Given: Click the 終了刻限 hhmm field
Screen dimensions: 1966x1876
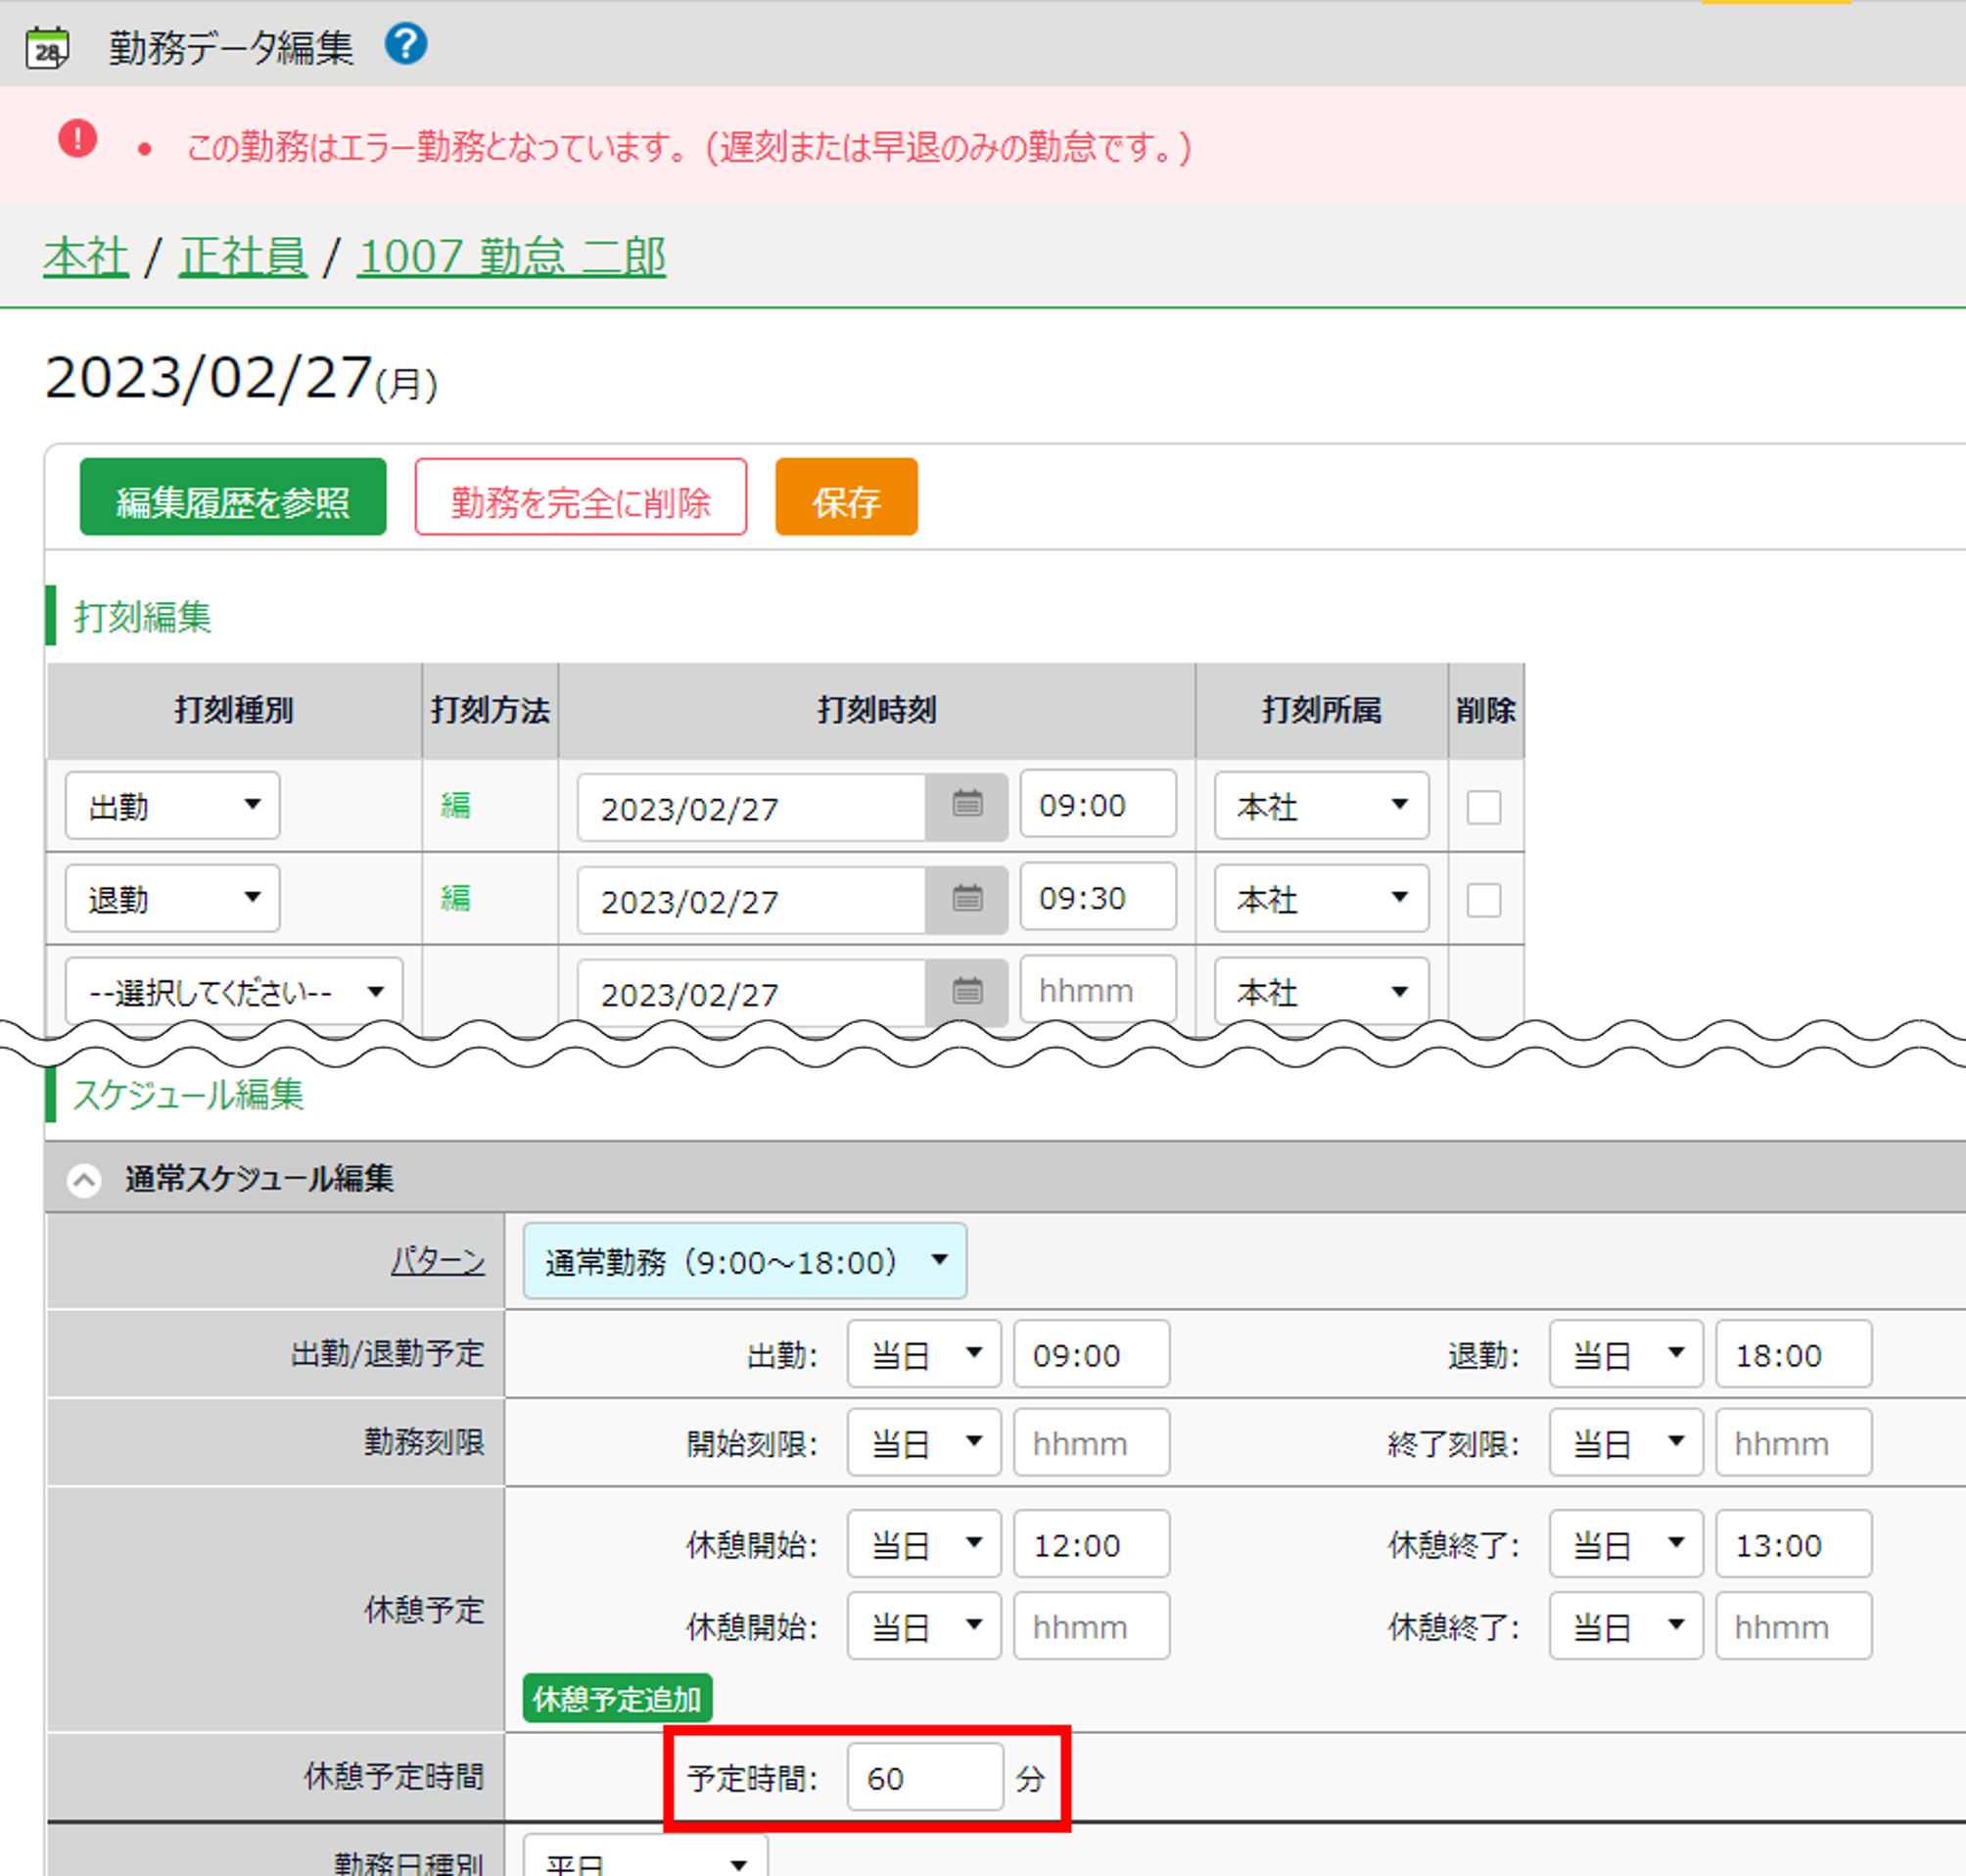Looking at the screenshot, I should (x=1793, y=1442).
